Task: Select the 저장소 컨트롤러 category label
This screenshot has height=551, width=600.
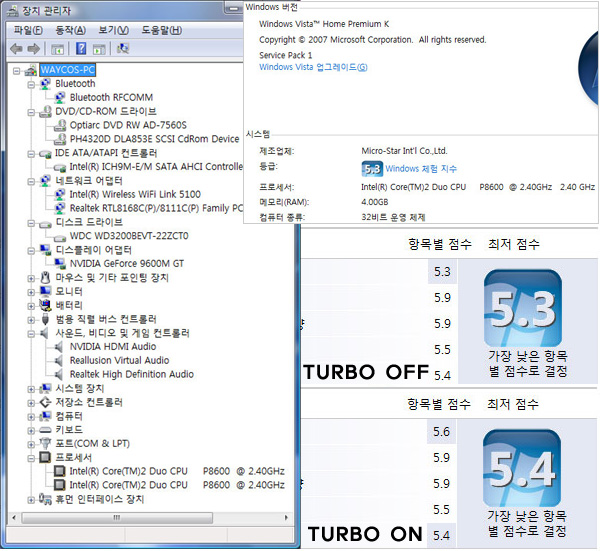Action: point(89,402)
